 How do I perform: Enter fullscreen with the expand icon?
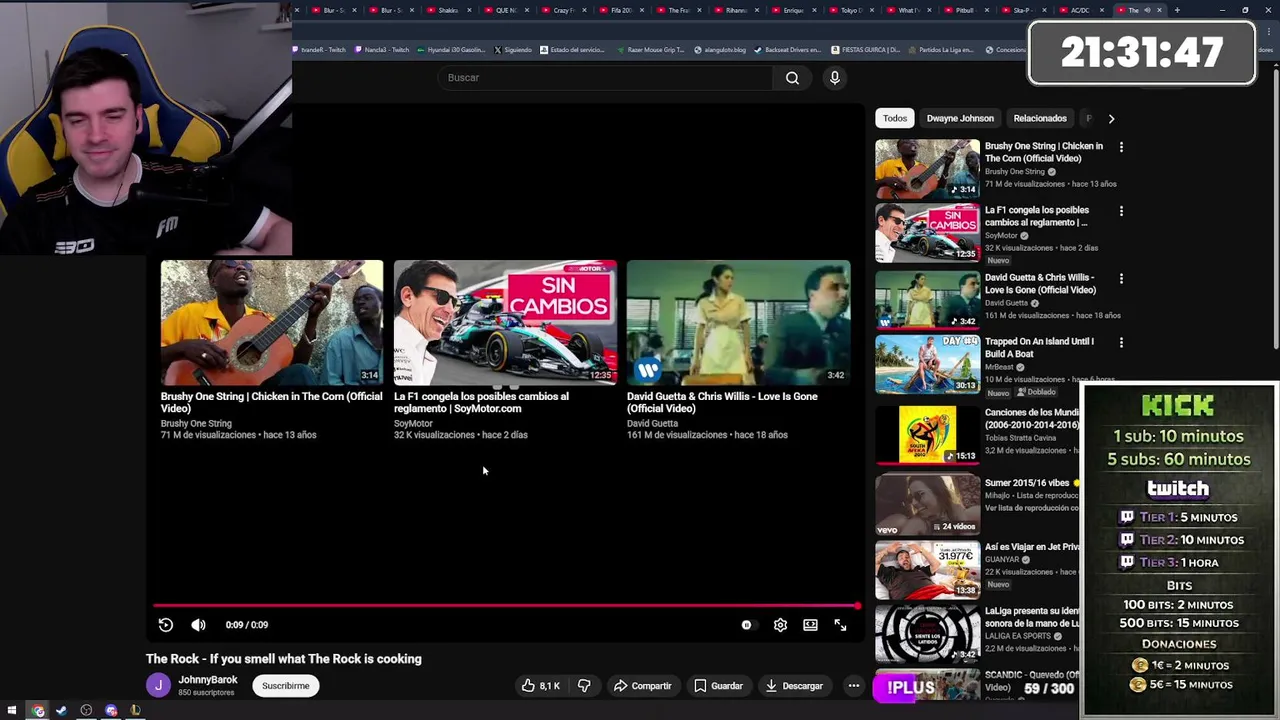tap(840, 625)
